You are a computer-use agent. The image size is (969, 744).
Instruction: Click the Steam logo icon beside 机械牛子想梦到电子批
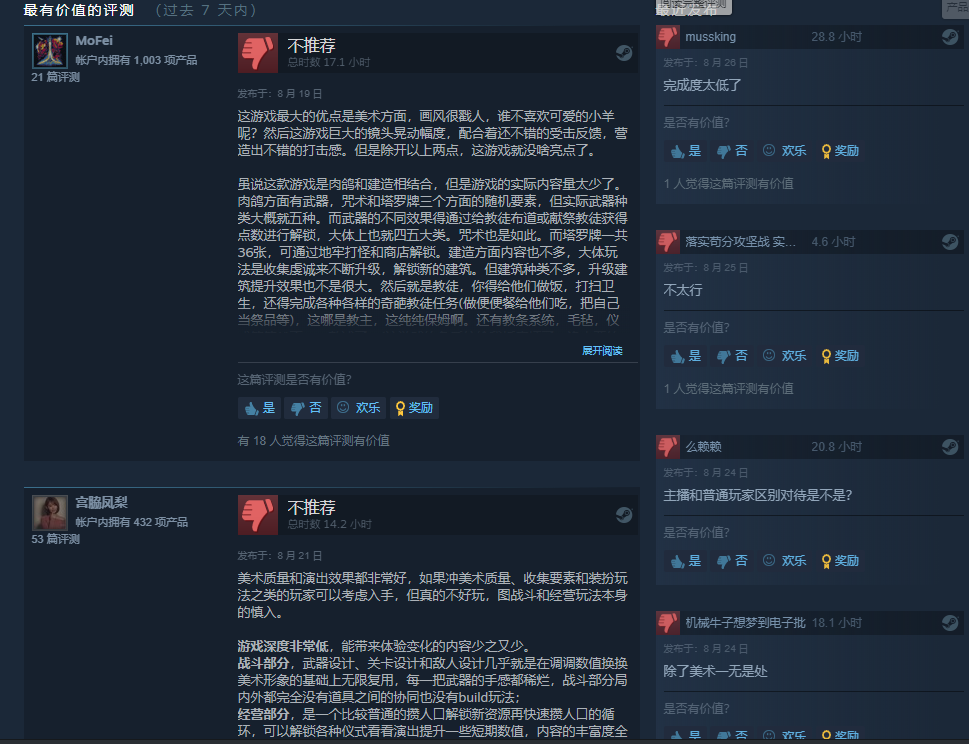point(950,623)
